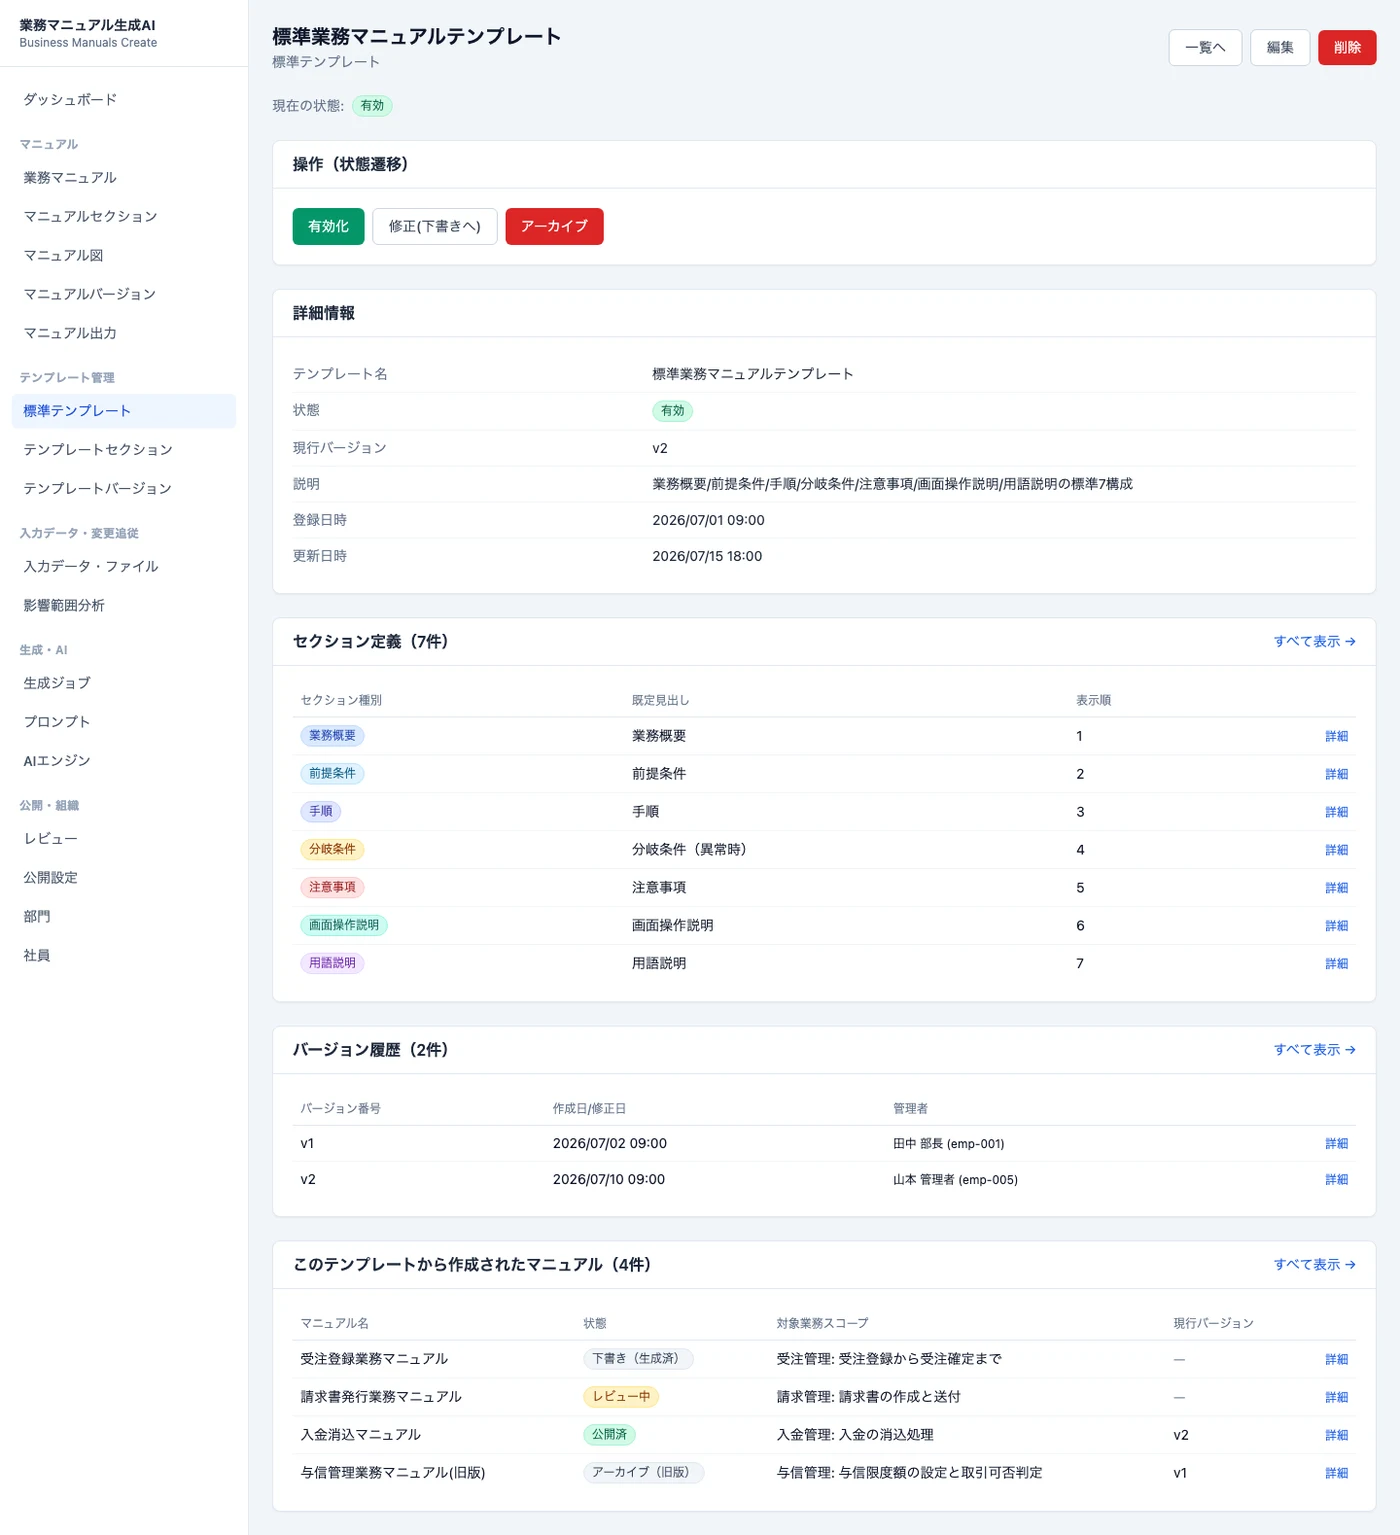Open ダッシュボード in sidebar

click(124, 100)
